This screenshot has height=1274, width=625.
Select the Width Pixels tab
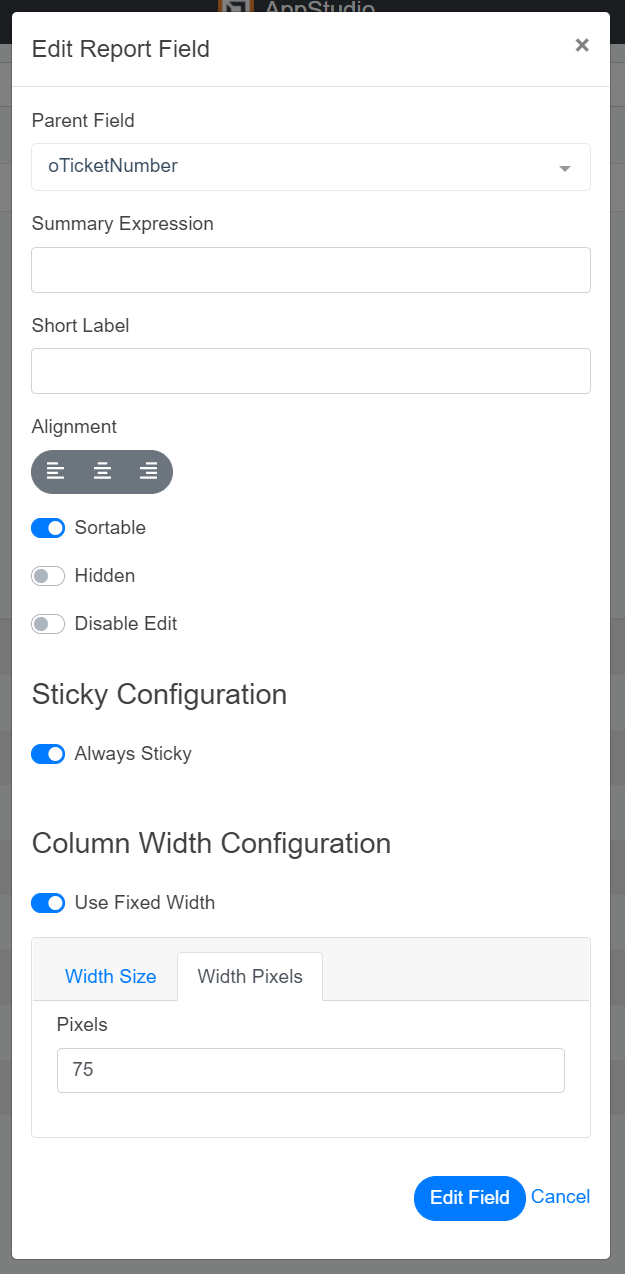tap(250, 977)
